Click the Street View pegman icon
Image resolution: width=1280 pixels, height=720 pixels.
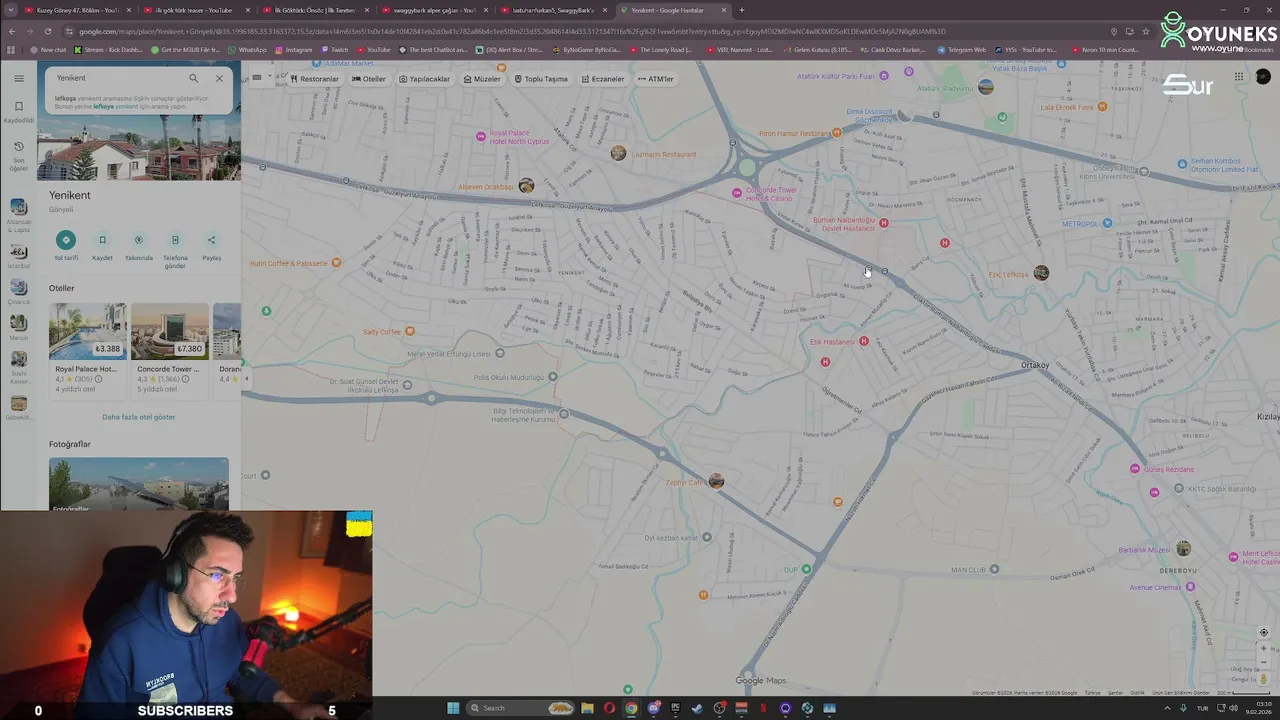pyautogui.click(x=1263, y=679)
